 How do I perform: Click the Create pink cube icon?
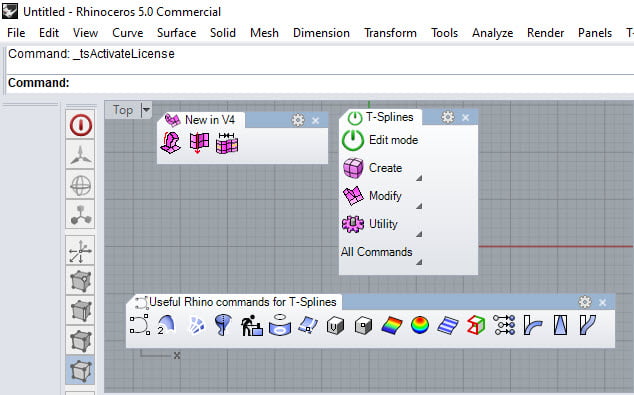[x=353, y=168]
